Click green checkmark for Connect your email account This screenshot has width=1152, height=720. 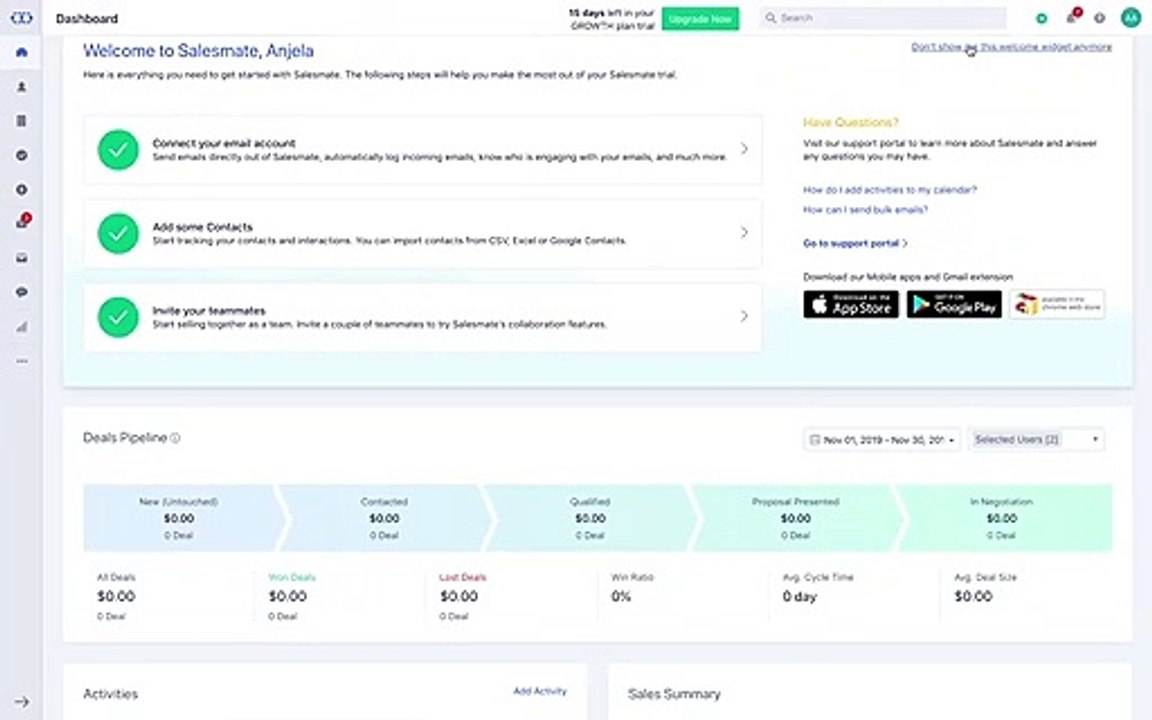(118, 150)
